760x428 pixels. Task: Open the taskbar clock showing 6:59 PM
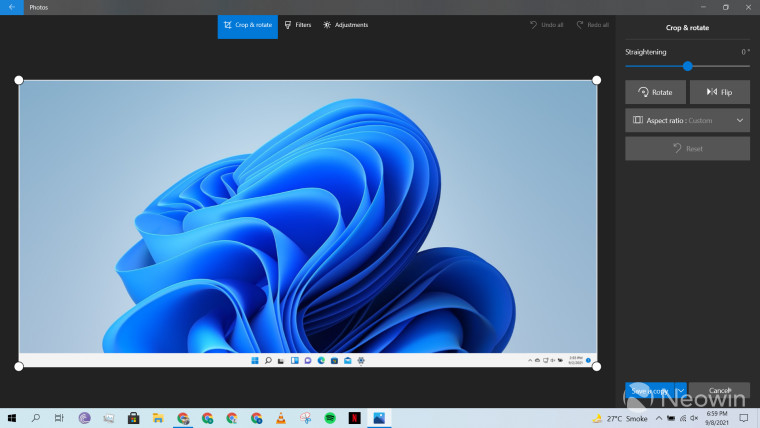click(x=717, y=418)
